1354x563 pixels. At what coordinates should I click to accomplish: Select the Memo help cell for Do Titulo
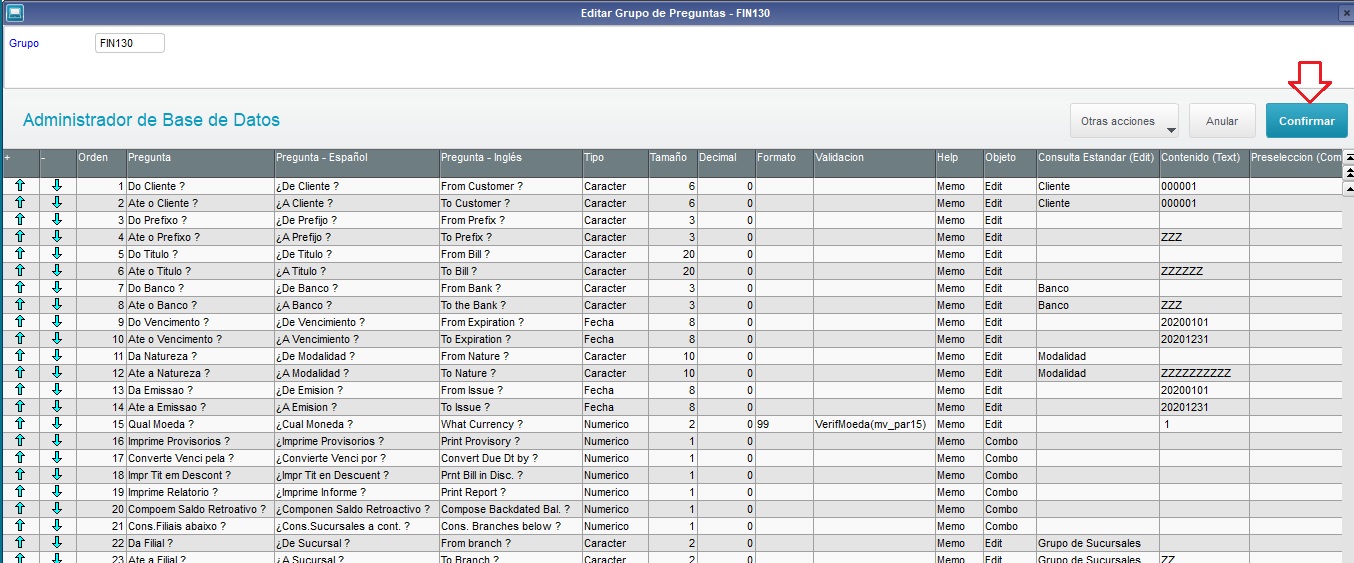click(x=959, y=254)
